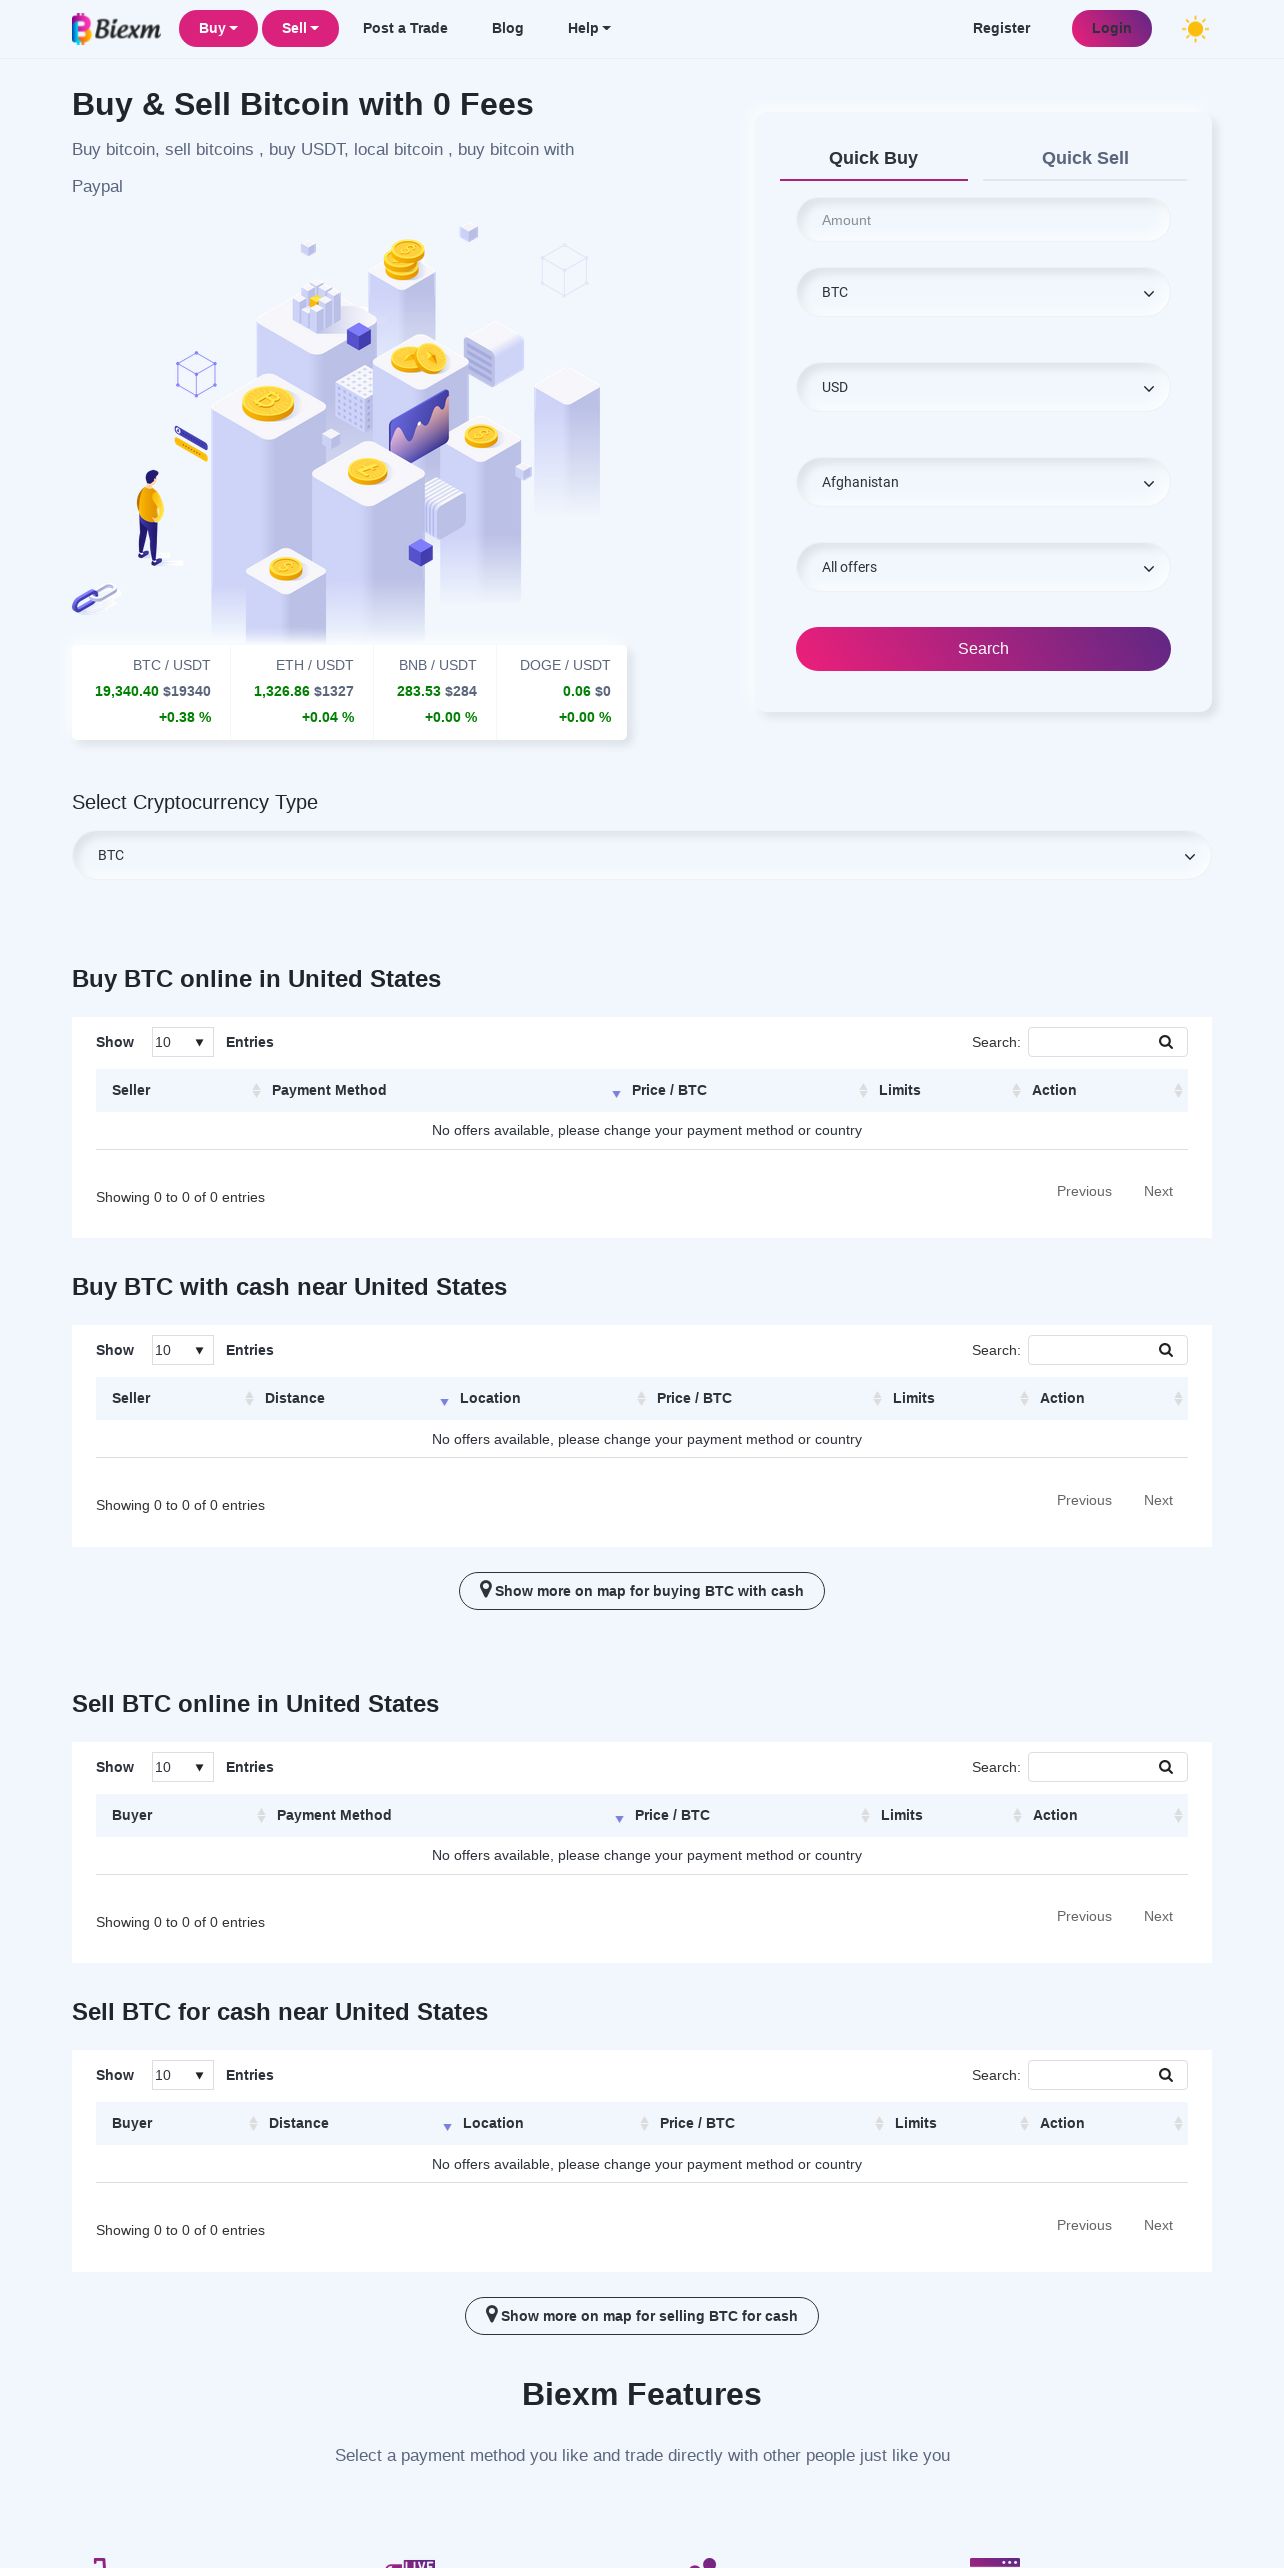The image size is (1284, 2568).
Task: Click the Amount input field
Action: point(983,220)
